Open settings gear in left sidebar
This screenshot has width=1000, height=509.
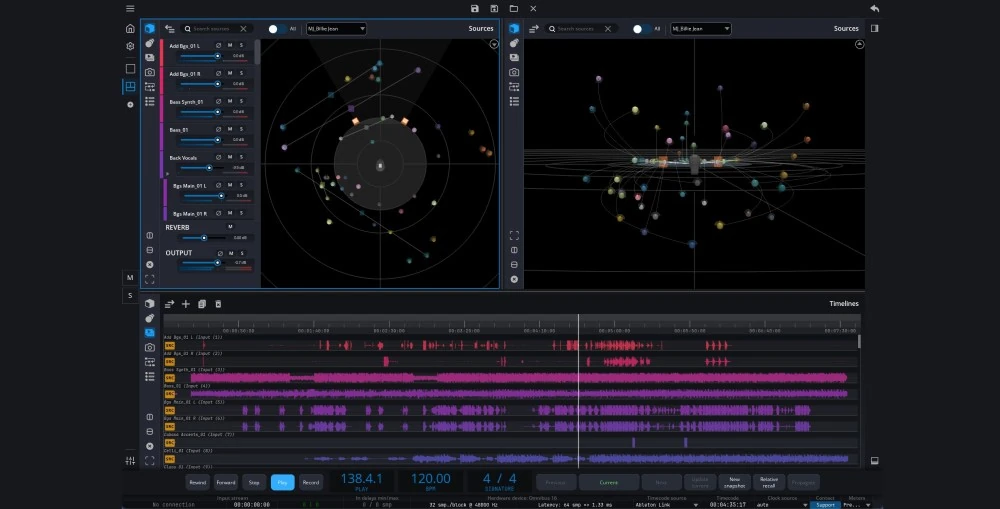(130, 46)
